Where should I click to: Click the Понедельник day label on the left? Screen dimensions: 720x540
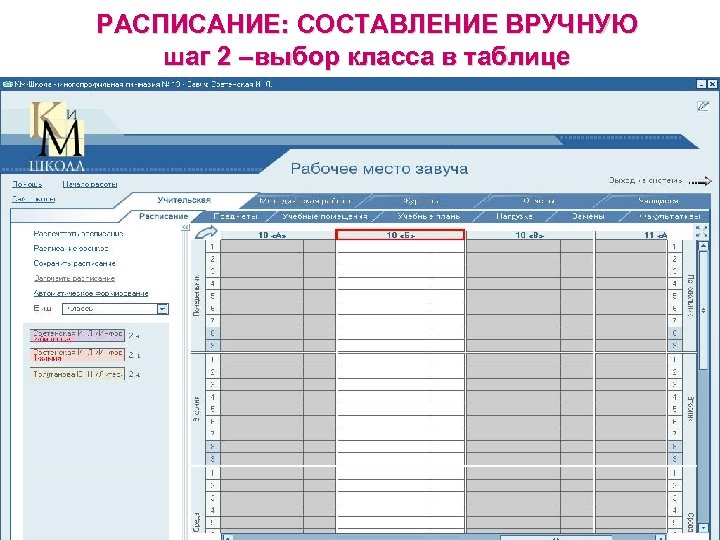tap(197, 296)
